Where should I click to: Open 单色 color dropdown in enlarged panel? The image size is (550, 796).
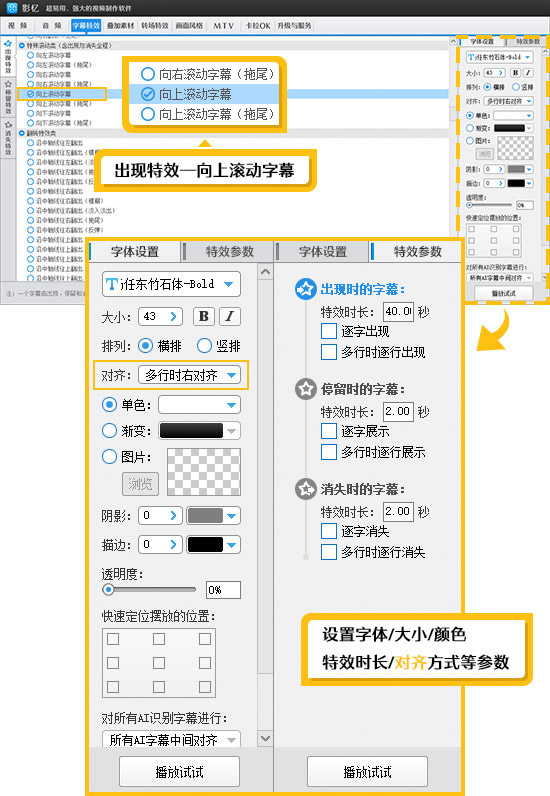[x=200, y=405]
